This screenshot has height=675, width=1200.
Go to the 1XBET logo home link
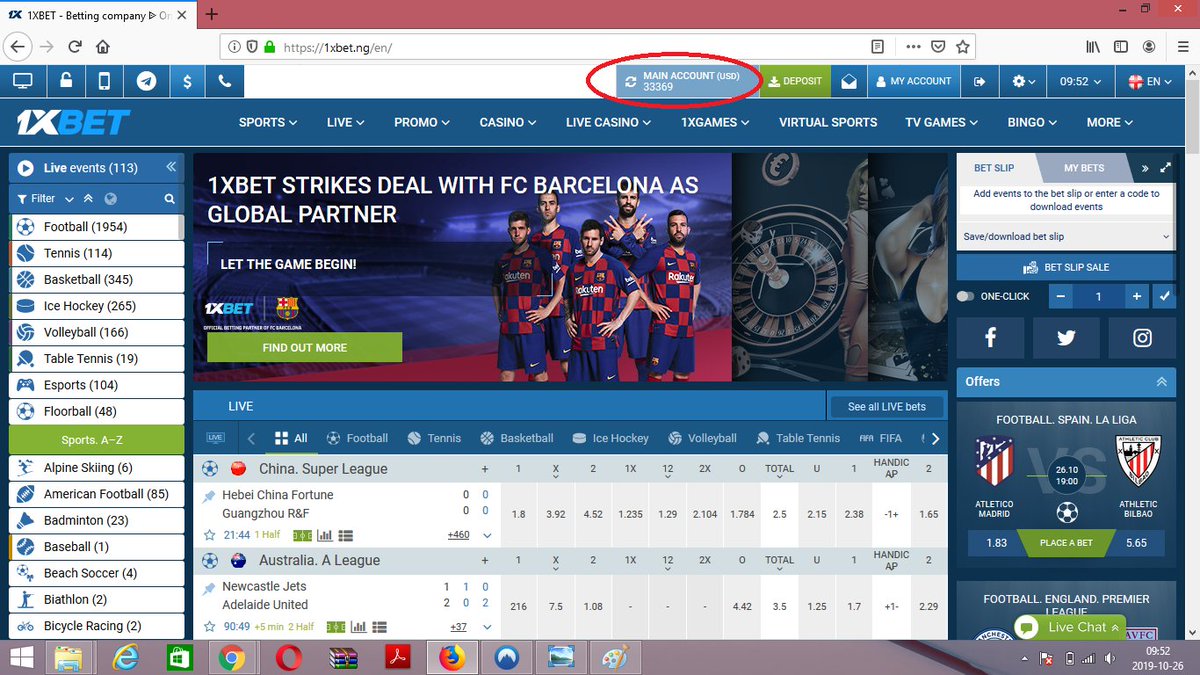pos(73,122)
